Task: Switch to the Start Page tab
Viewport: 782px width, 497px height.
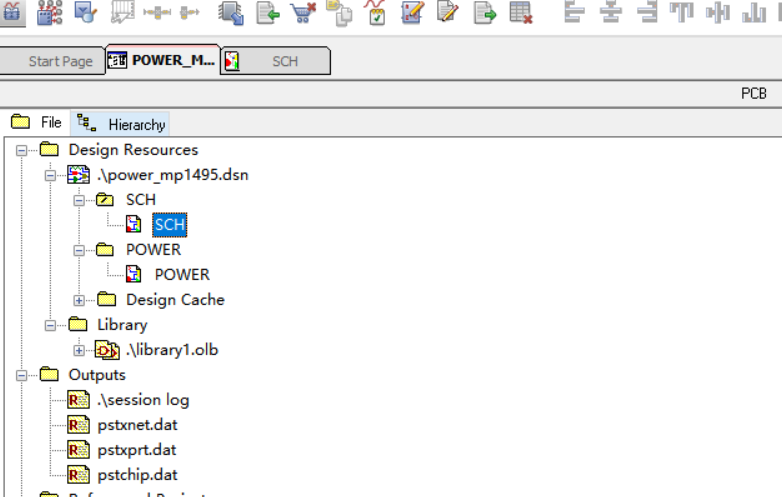Action: pos(60,61)
